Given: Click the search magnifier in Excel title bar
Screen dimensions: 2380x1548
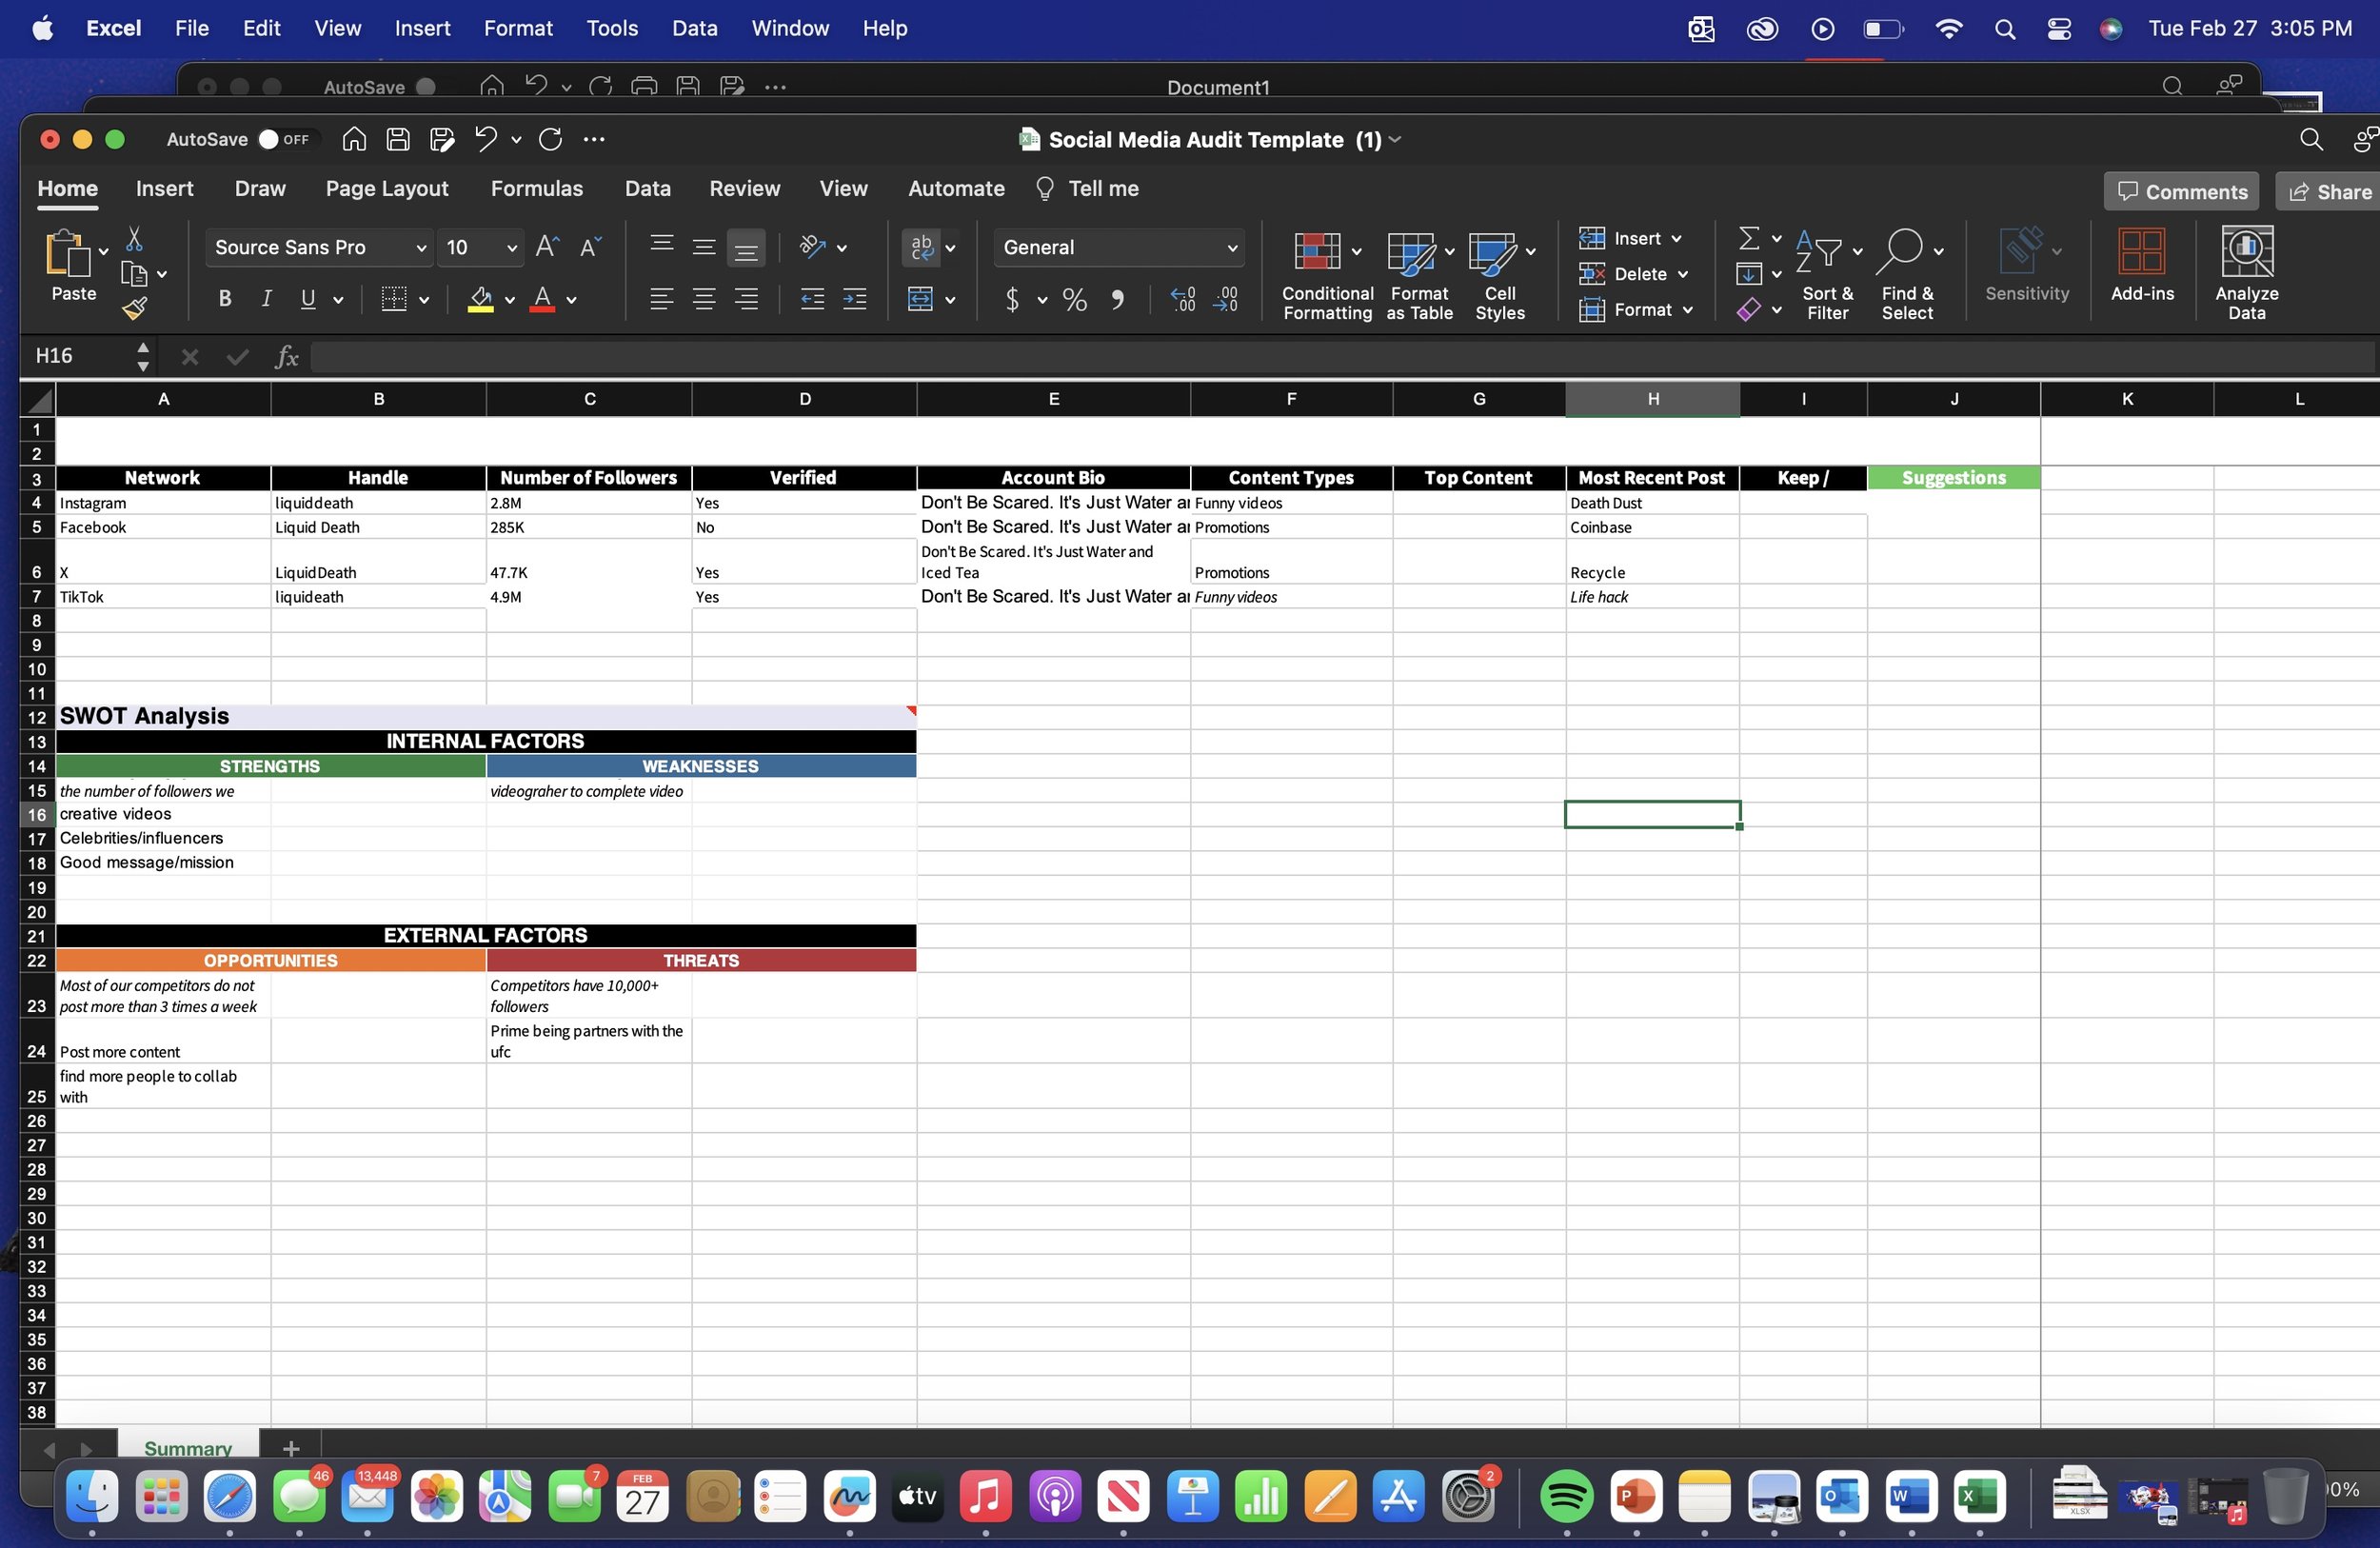Looking at the screenshot, I should click(2311, 139).
